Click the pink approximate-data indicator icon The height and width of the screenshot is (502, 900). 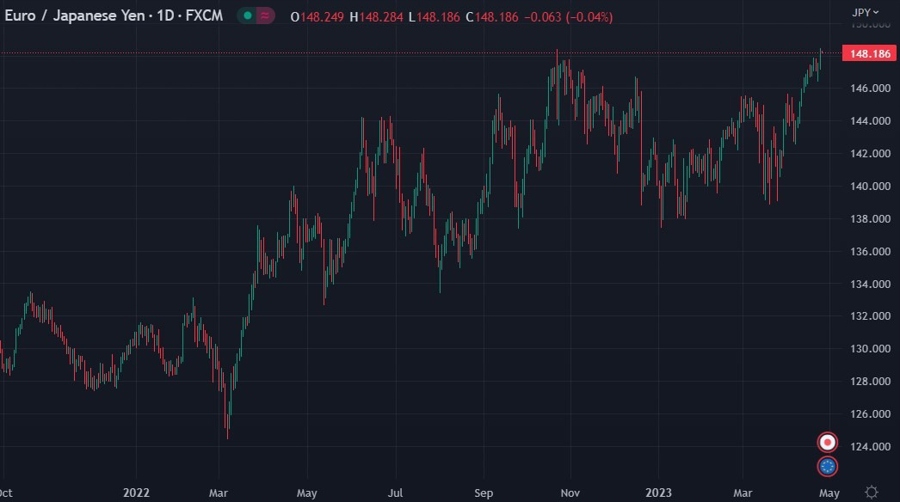click(265, 16)
